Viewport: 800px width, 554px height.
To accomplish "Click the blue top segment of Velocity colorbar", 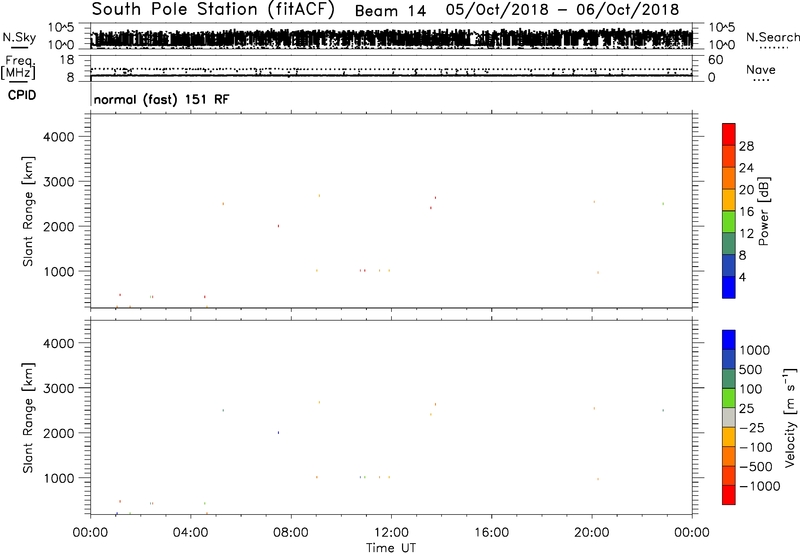I will click(x=729, y=340).
